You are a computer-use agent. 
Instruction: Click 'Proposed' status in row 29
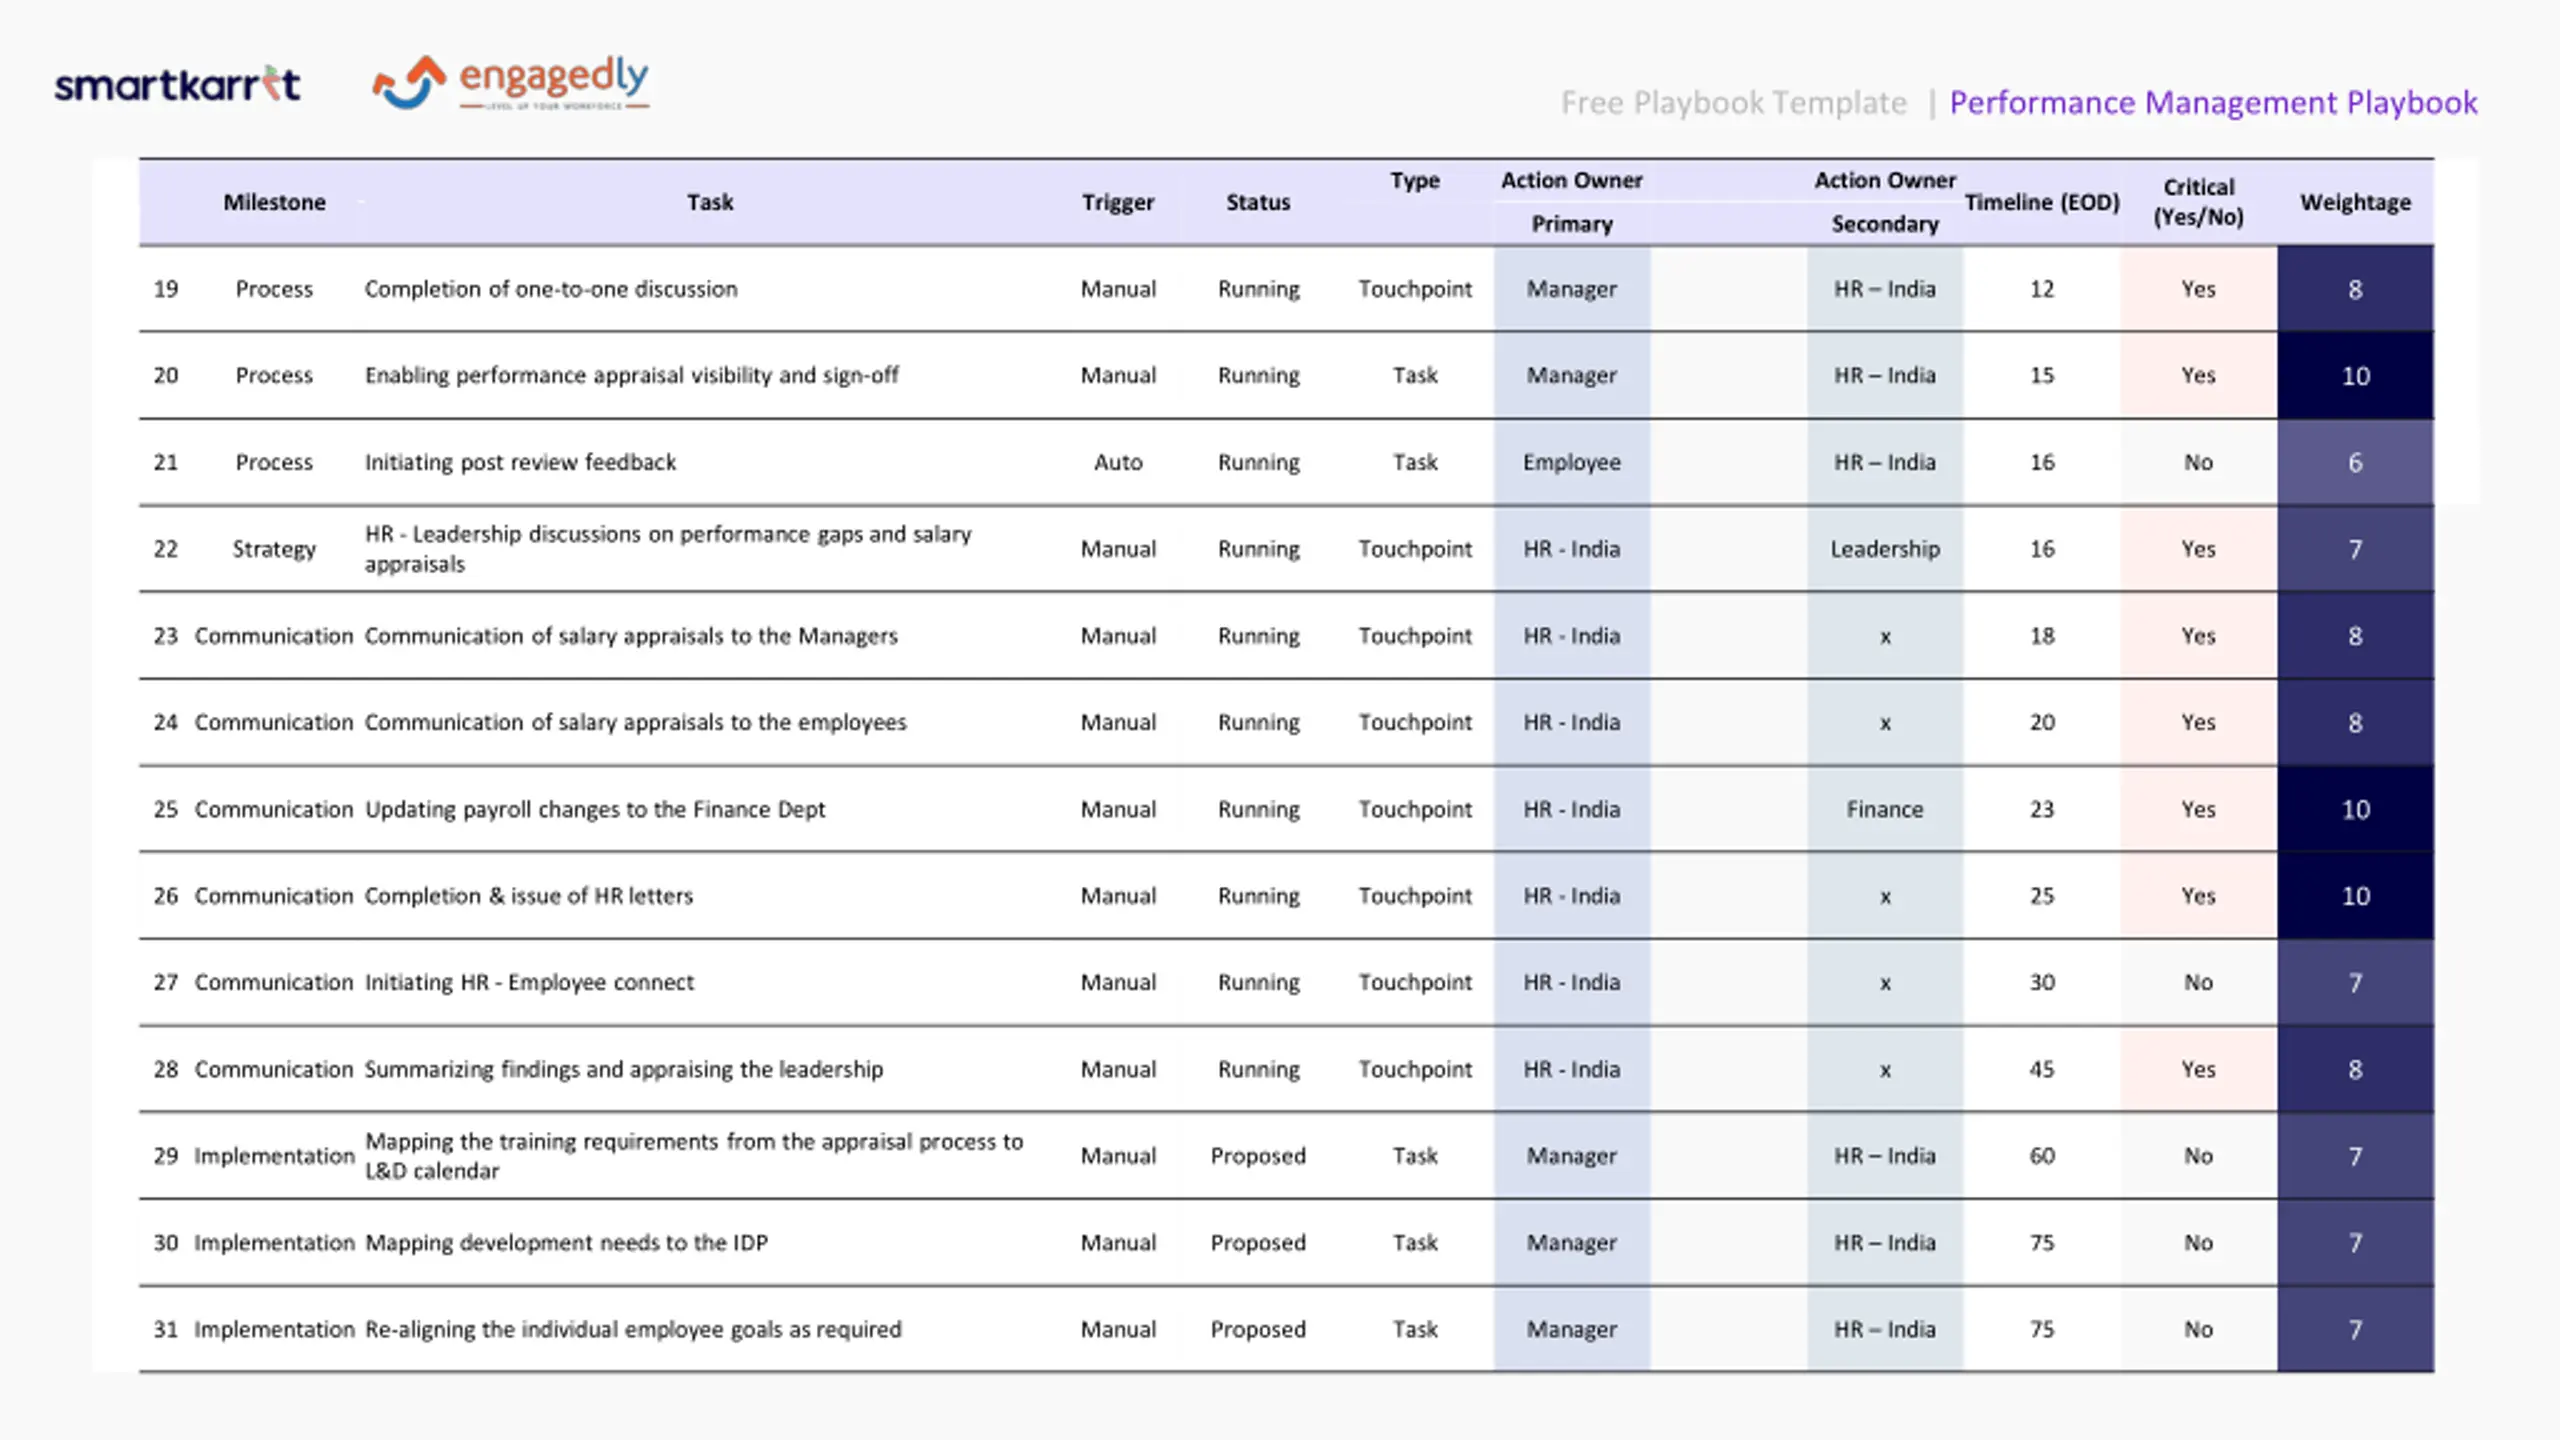pyautogui.click(x=1258, y=1156)
